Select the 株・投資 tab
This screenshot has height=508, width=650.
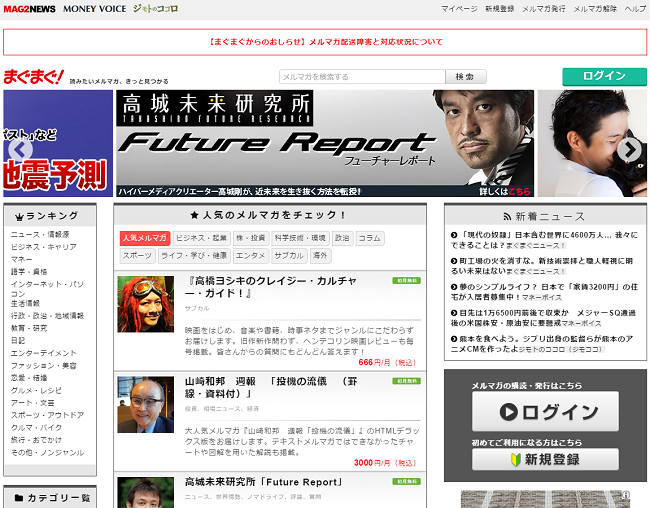(251, 238)
